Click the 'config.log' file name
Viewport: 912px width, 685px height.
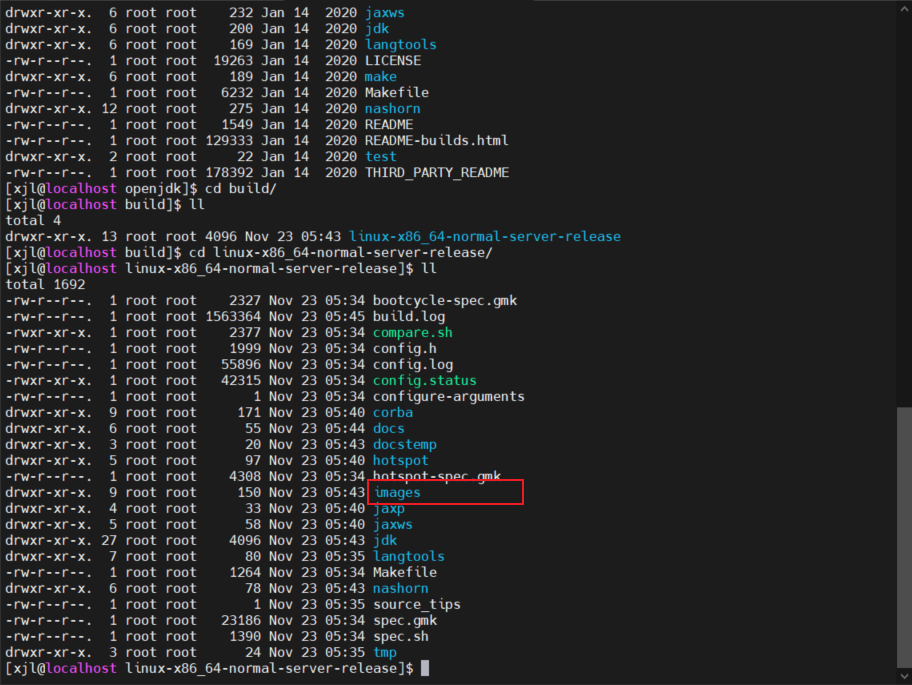pos(413,365)
